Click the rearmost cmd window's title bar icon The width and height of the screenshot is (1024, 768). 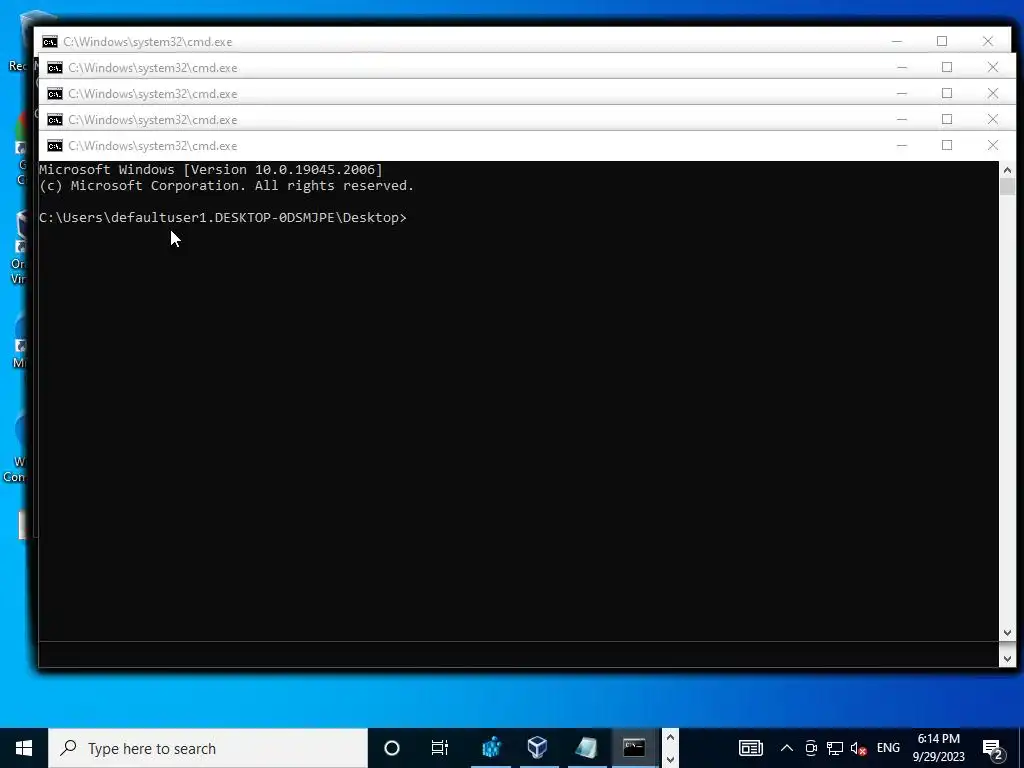pos(50,42)
